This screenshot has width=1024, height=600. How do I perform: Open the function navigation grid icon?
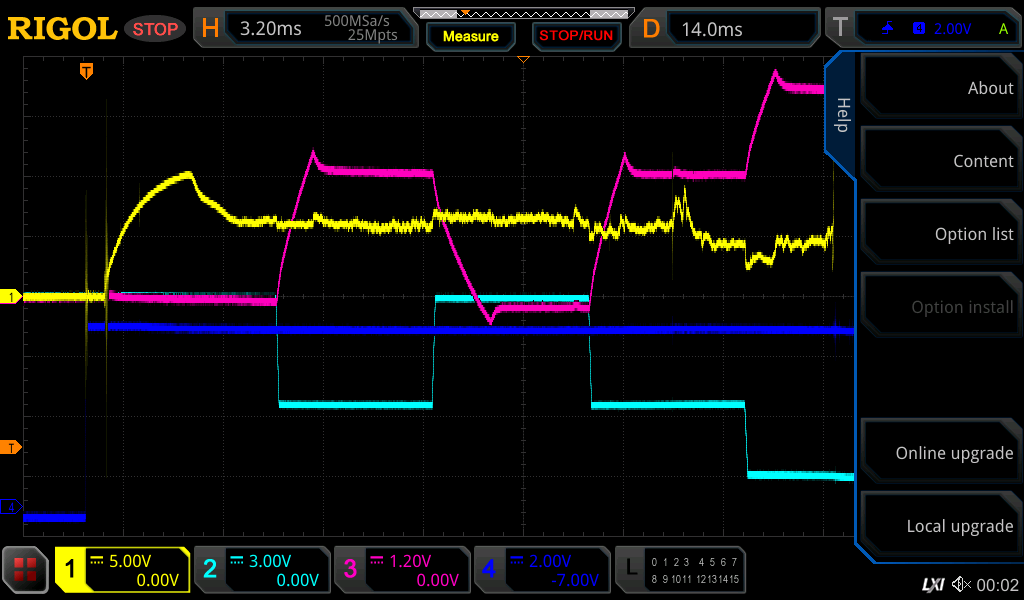click(26, 570)
